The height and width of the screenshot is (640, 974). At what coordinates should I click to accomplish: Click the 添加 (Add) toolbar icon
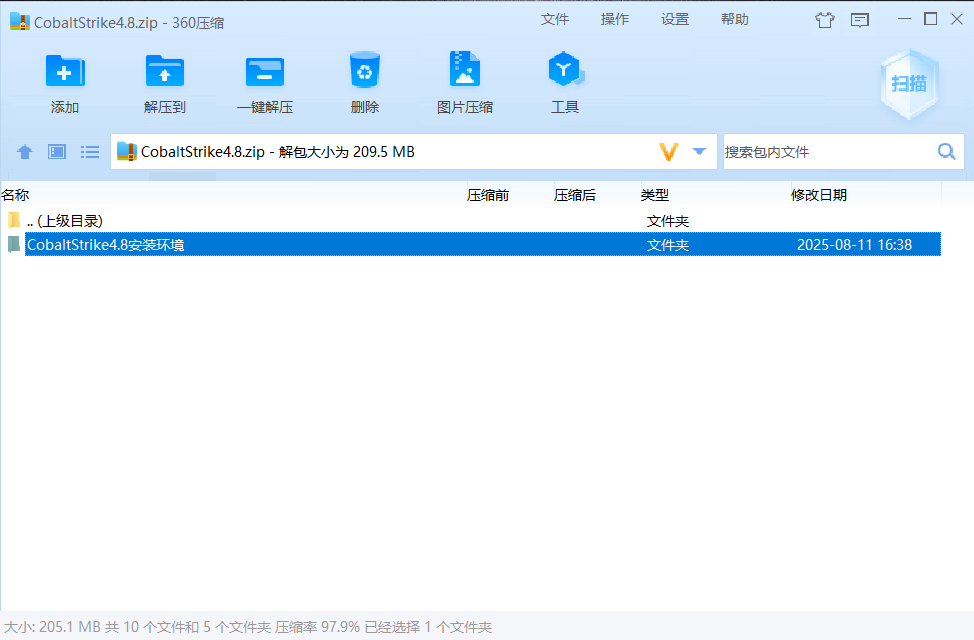tap(65, 71)
